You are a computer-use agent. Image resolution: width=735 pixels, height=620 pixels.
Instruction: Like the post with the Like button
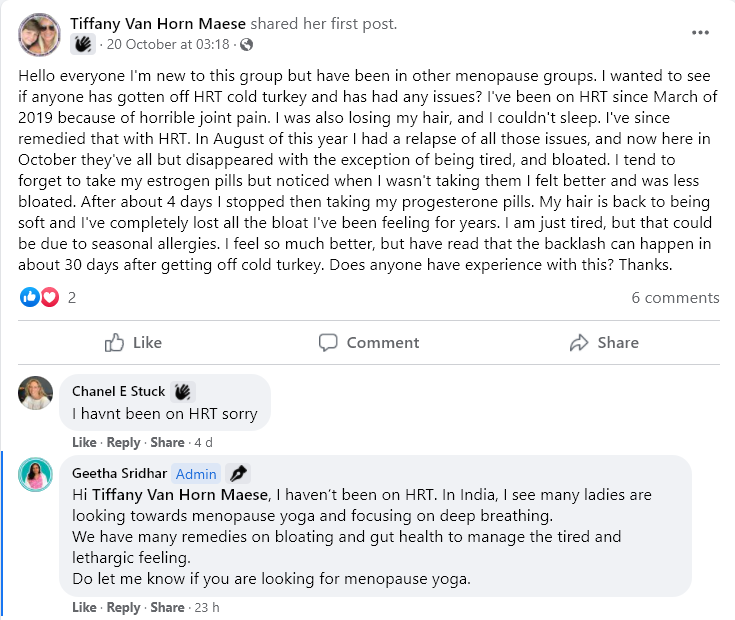pyautogui.click(x=133, y=342)
